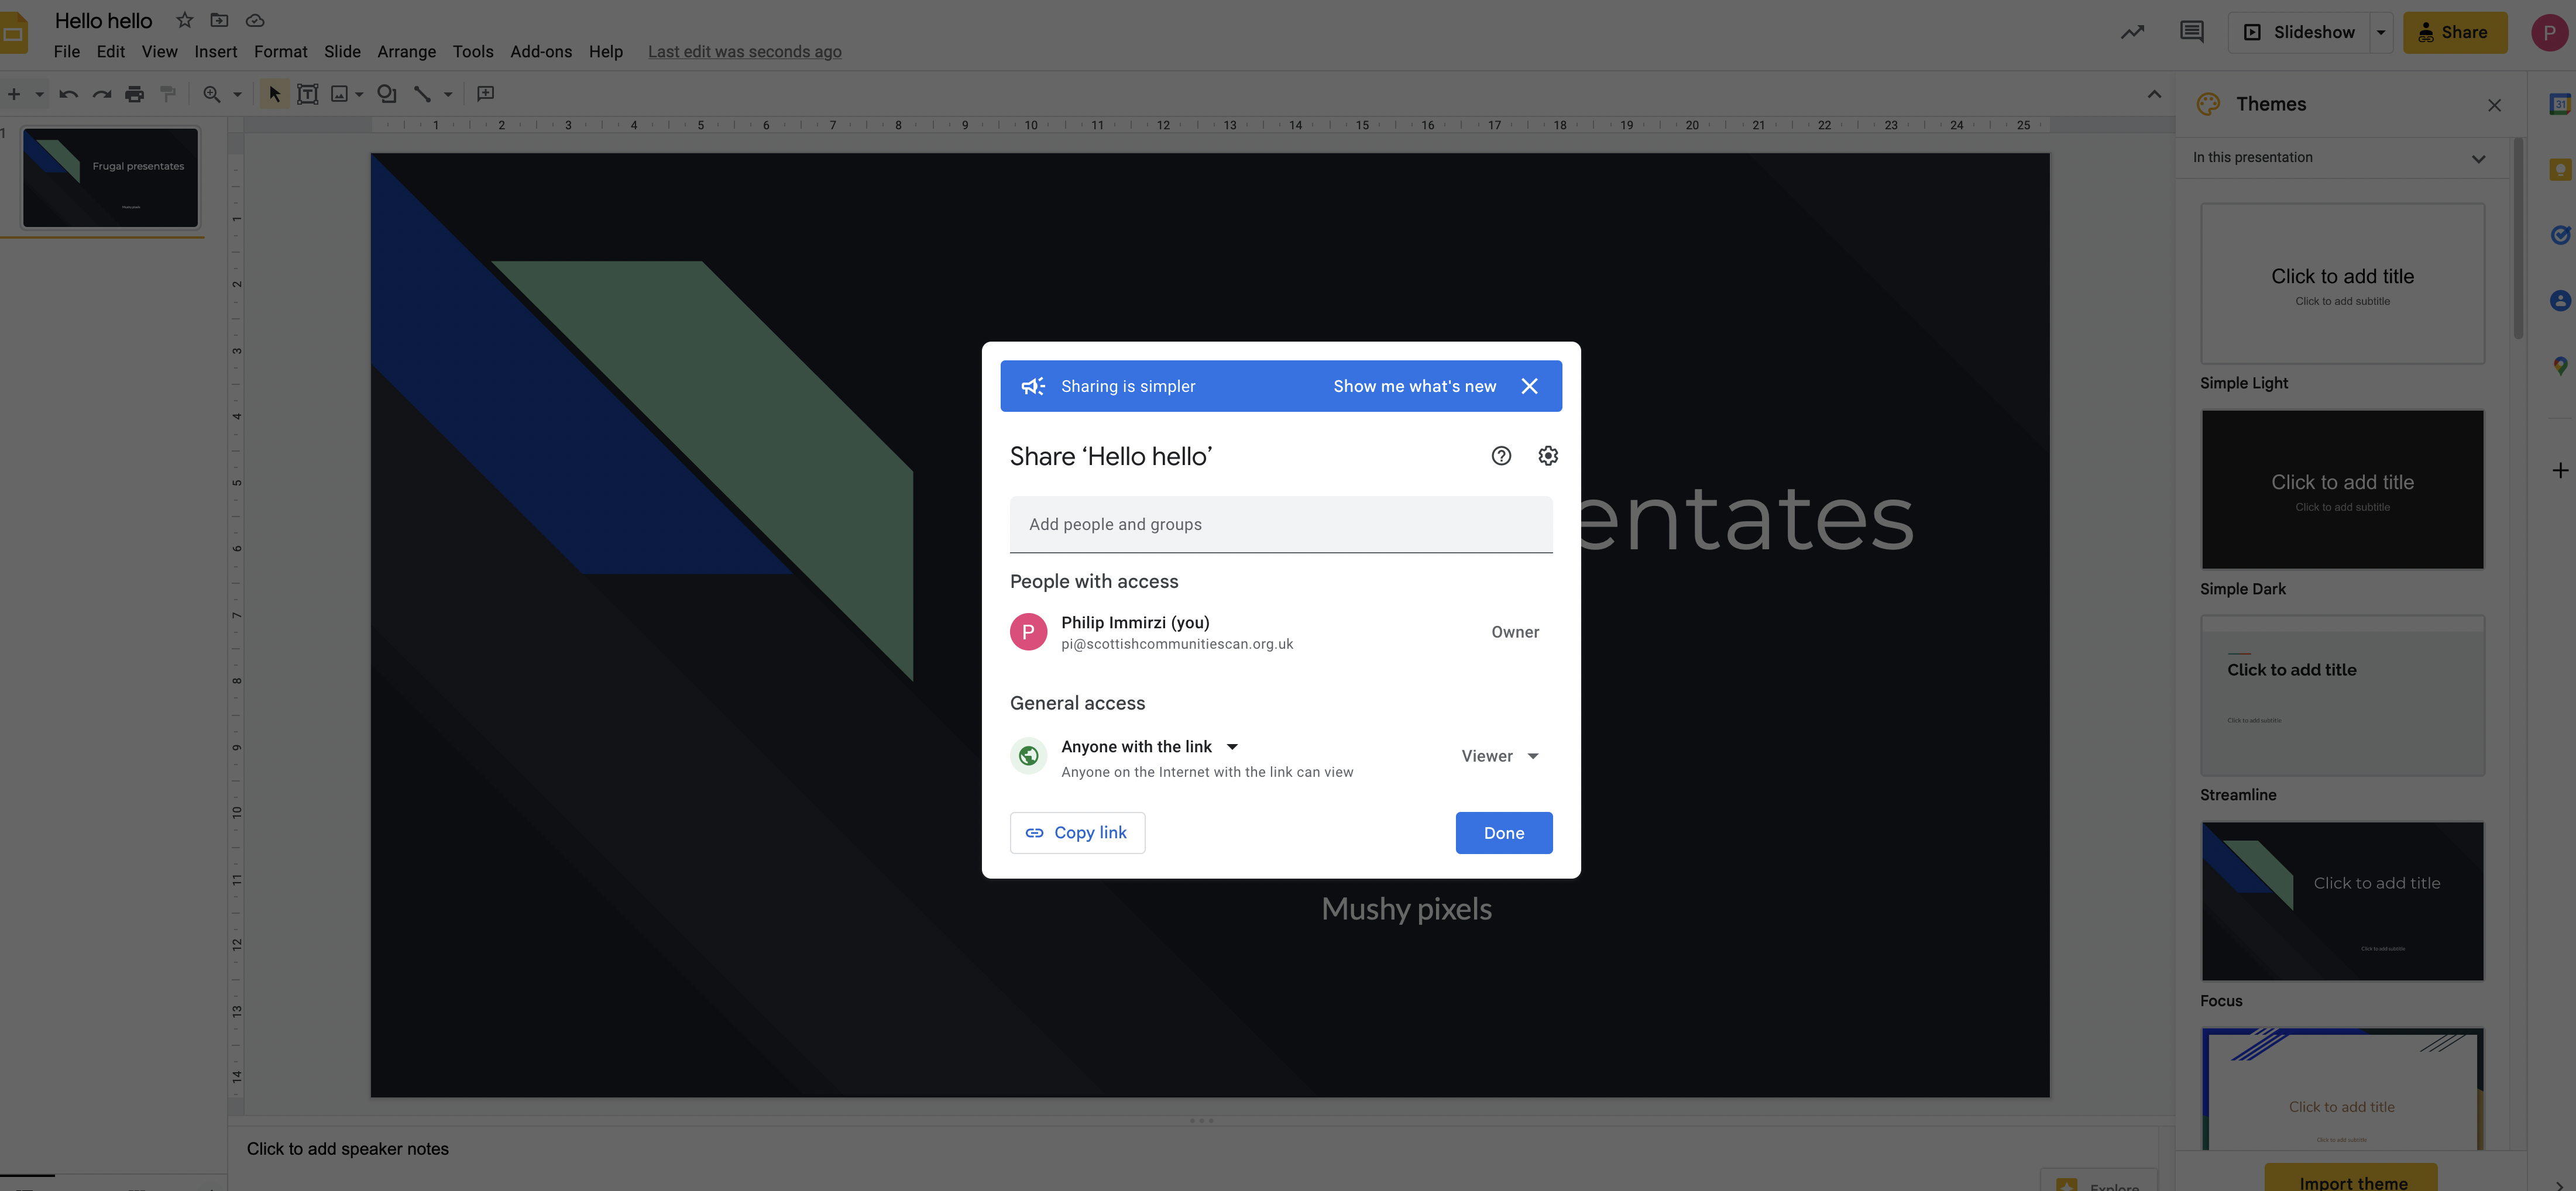Select the Line tool

coord(423,94)
